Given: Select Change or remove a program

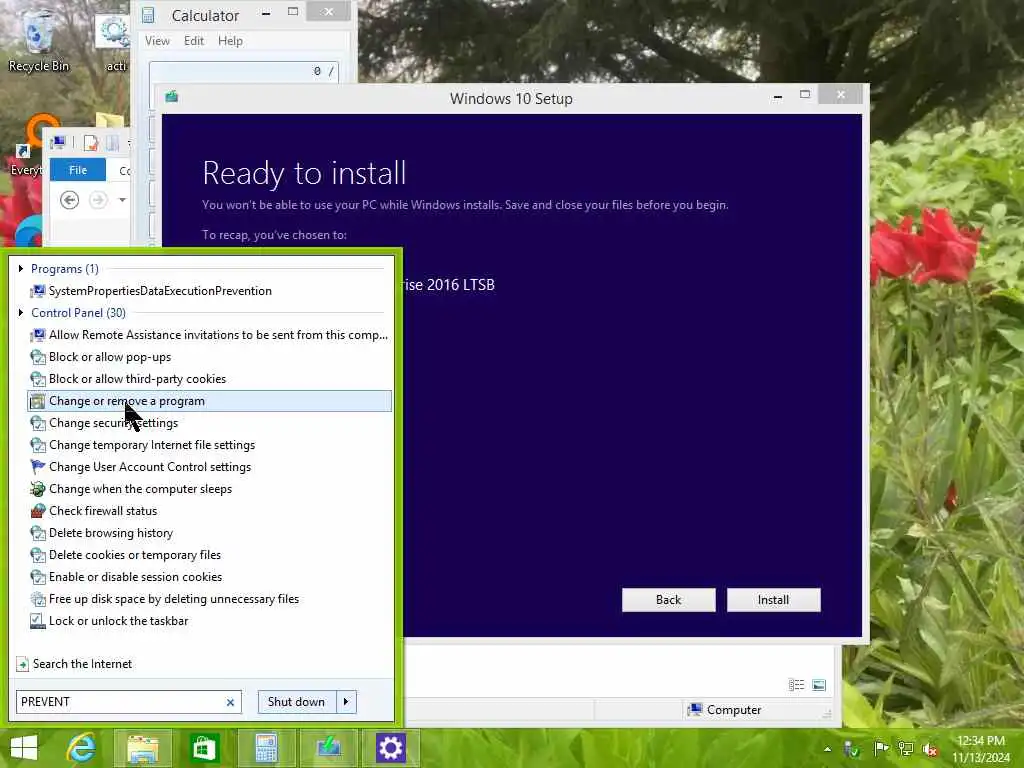Looking at the screenshot, I should tap(209, 401).
